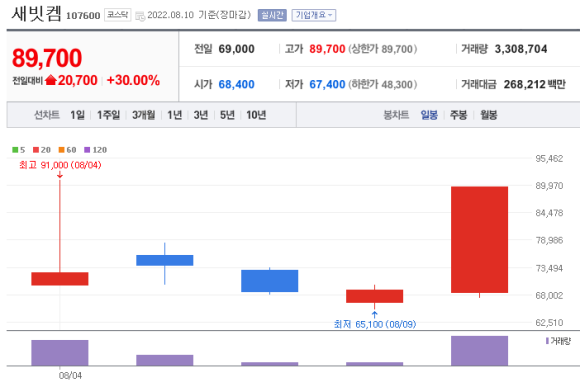Screen dimensions: 580x387
Task: Click the second-day blue candle with long wicks
Action: point(165,260)
